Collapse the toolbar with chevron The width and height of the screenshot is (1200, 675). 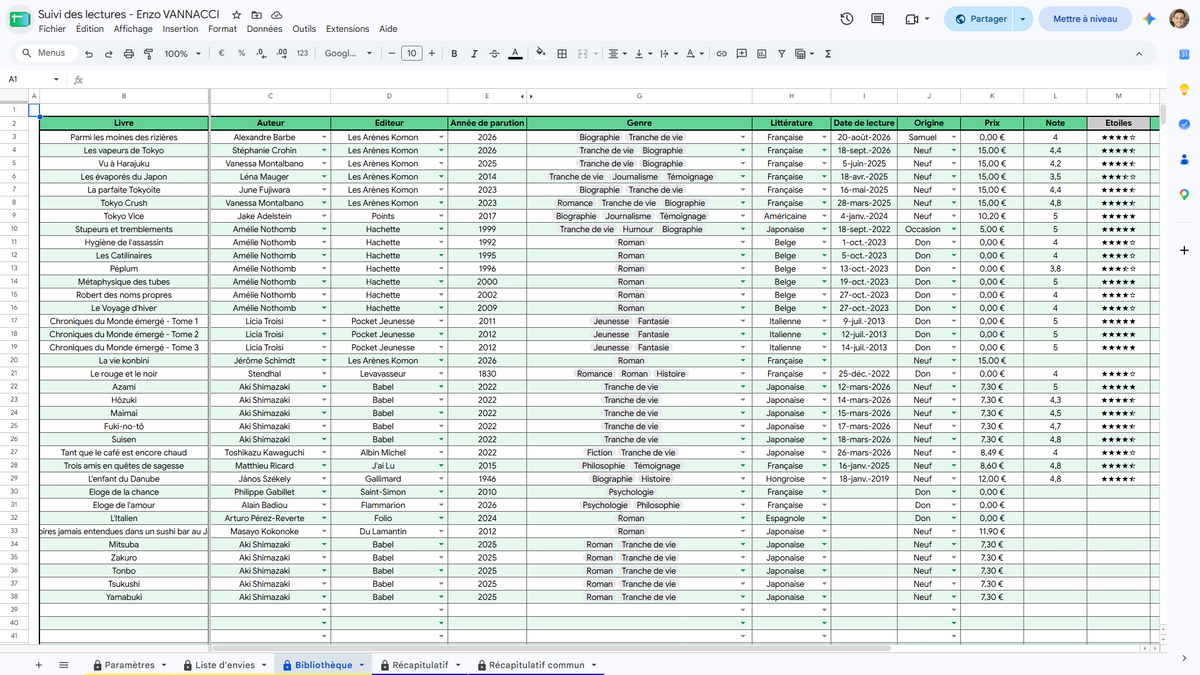tap(1140, 54)
